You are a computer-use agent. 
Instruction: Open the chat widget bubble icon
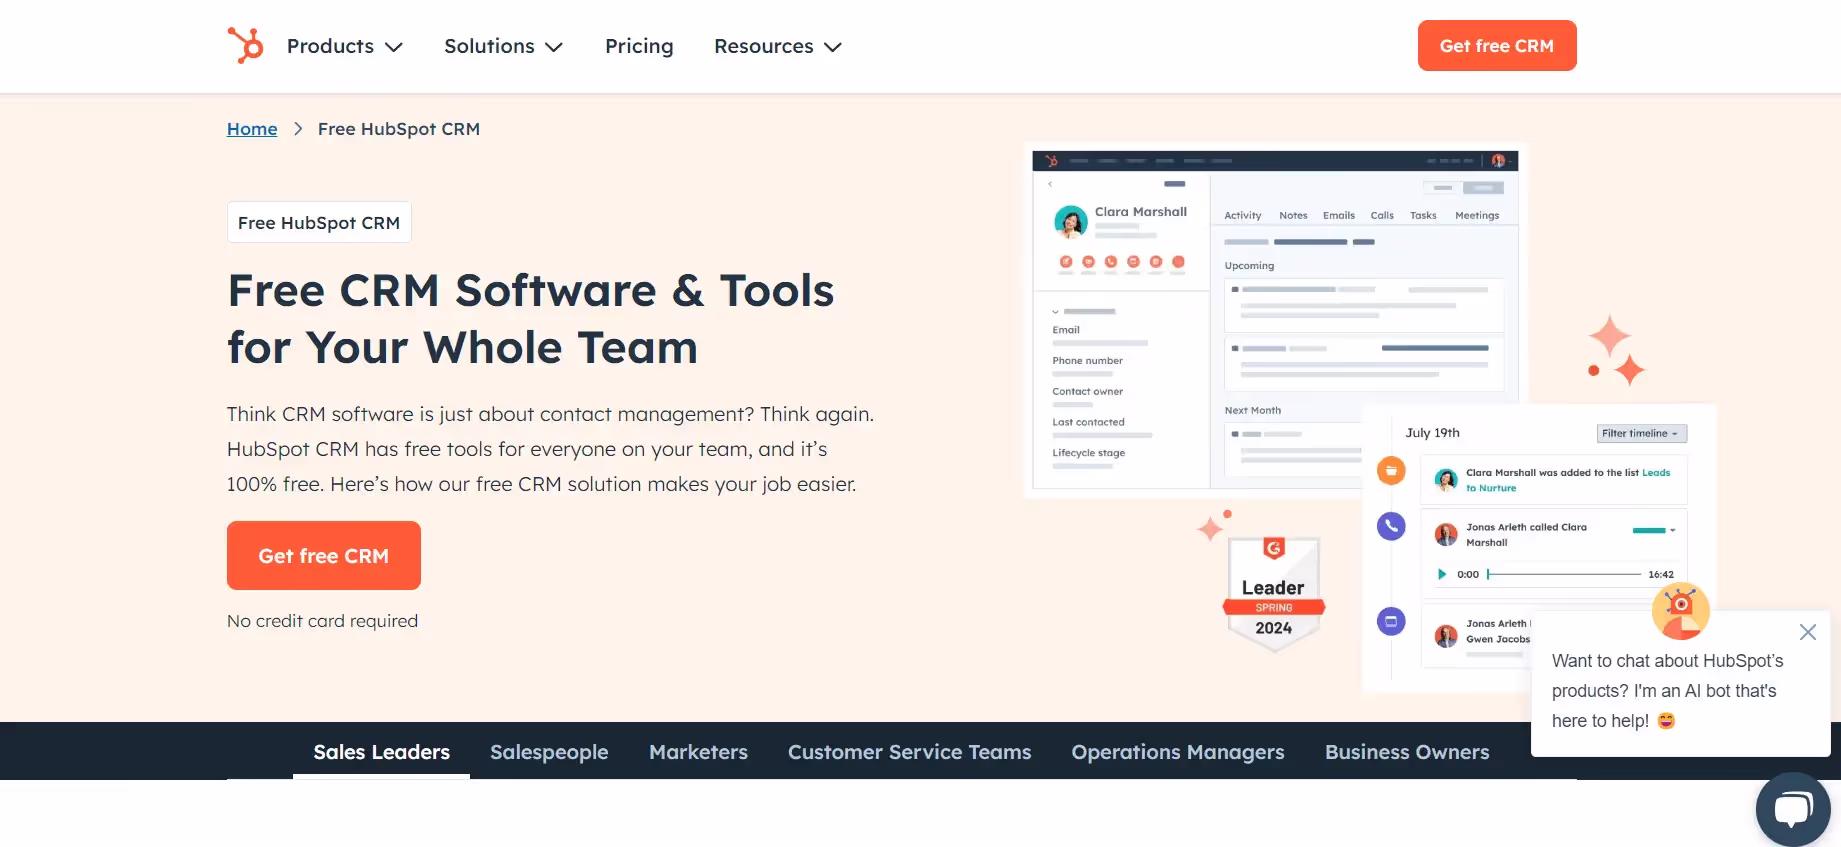pos(1793,809)
